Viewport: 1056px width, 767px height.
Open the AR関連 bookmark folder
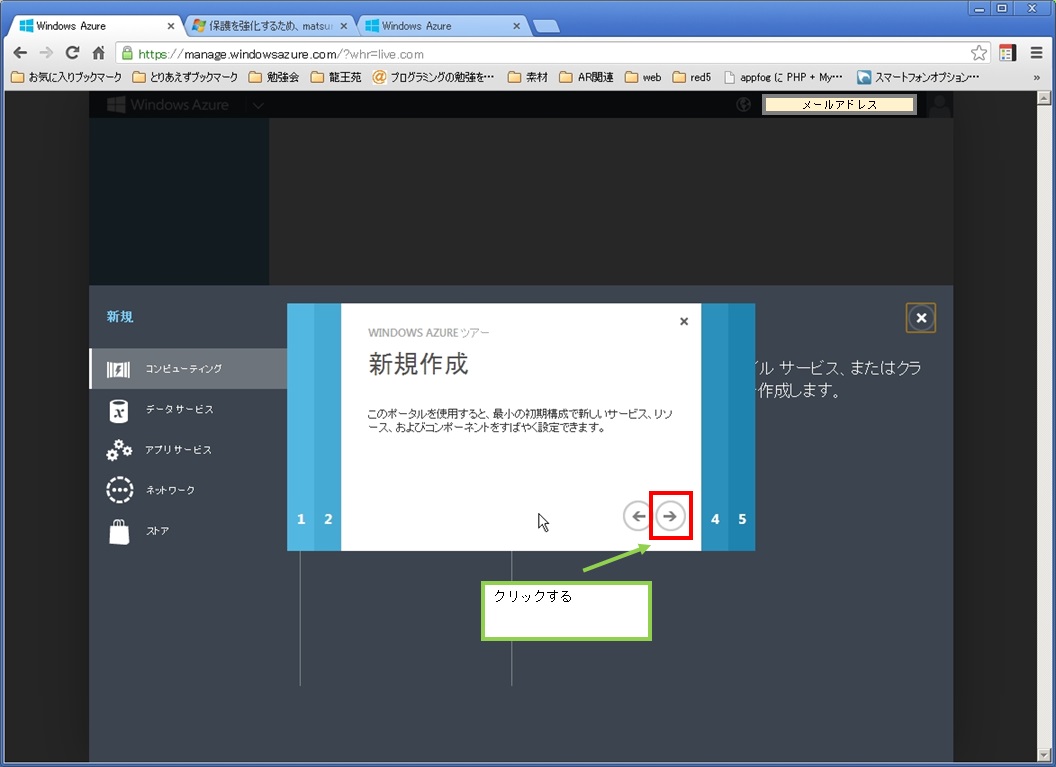coord(587,77)
